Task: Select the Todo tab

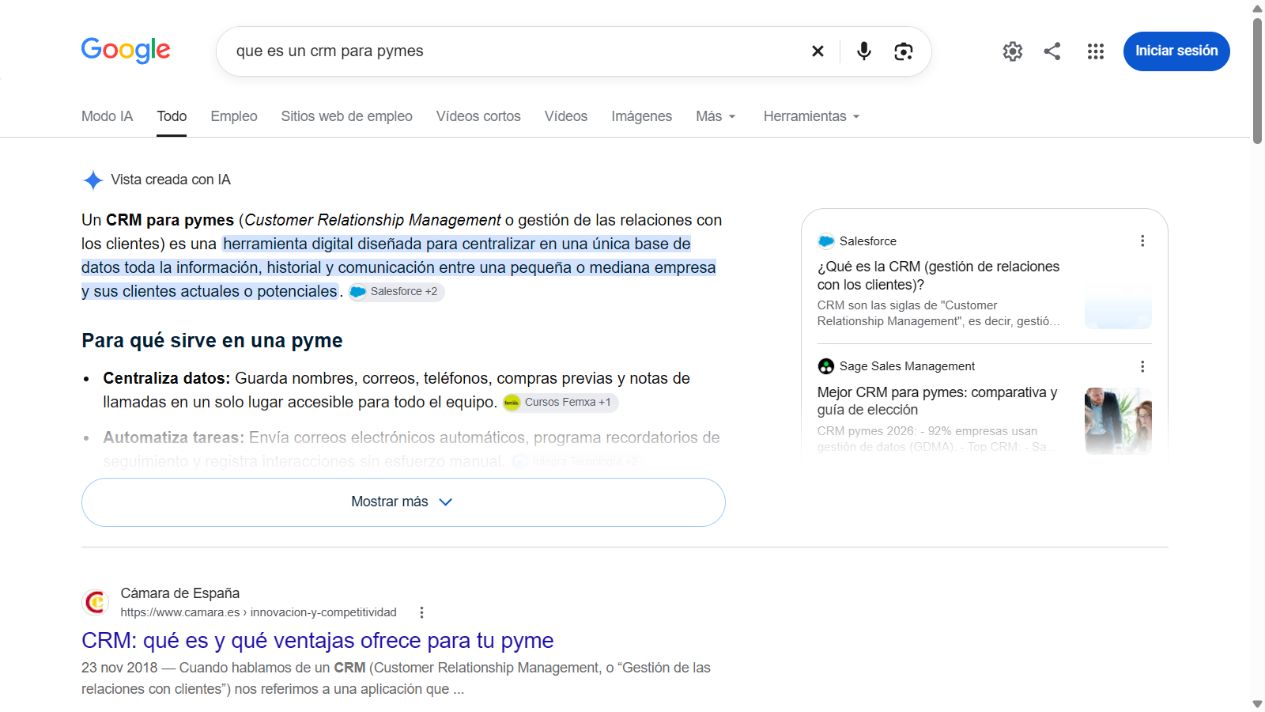Action: [x=172, y=116]
